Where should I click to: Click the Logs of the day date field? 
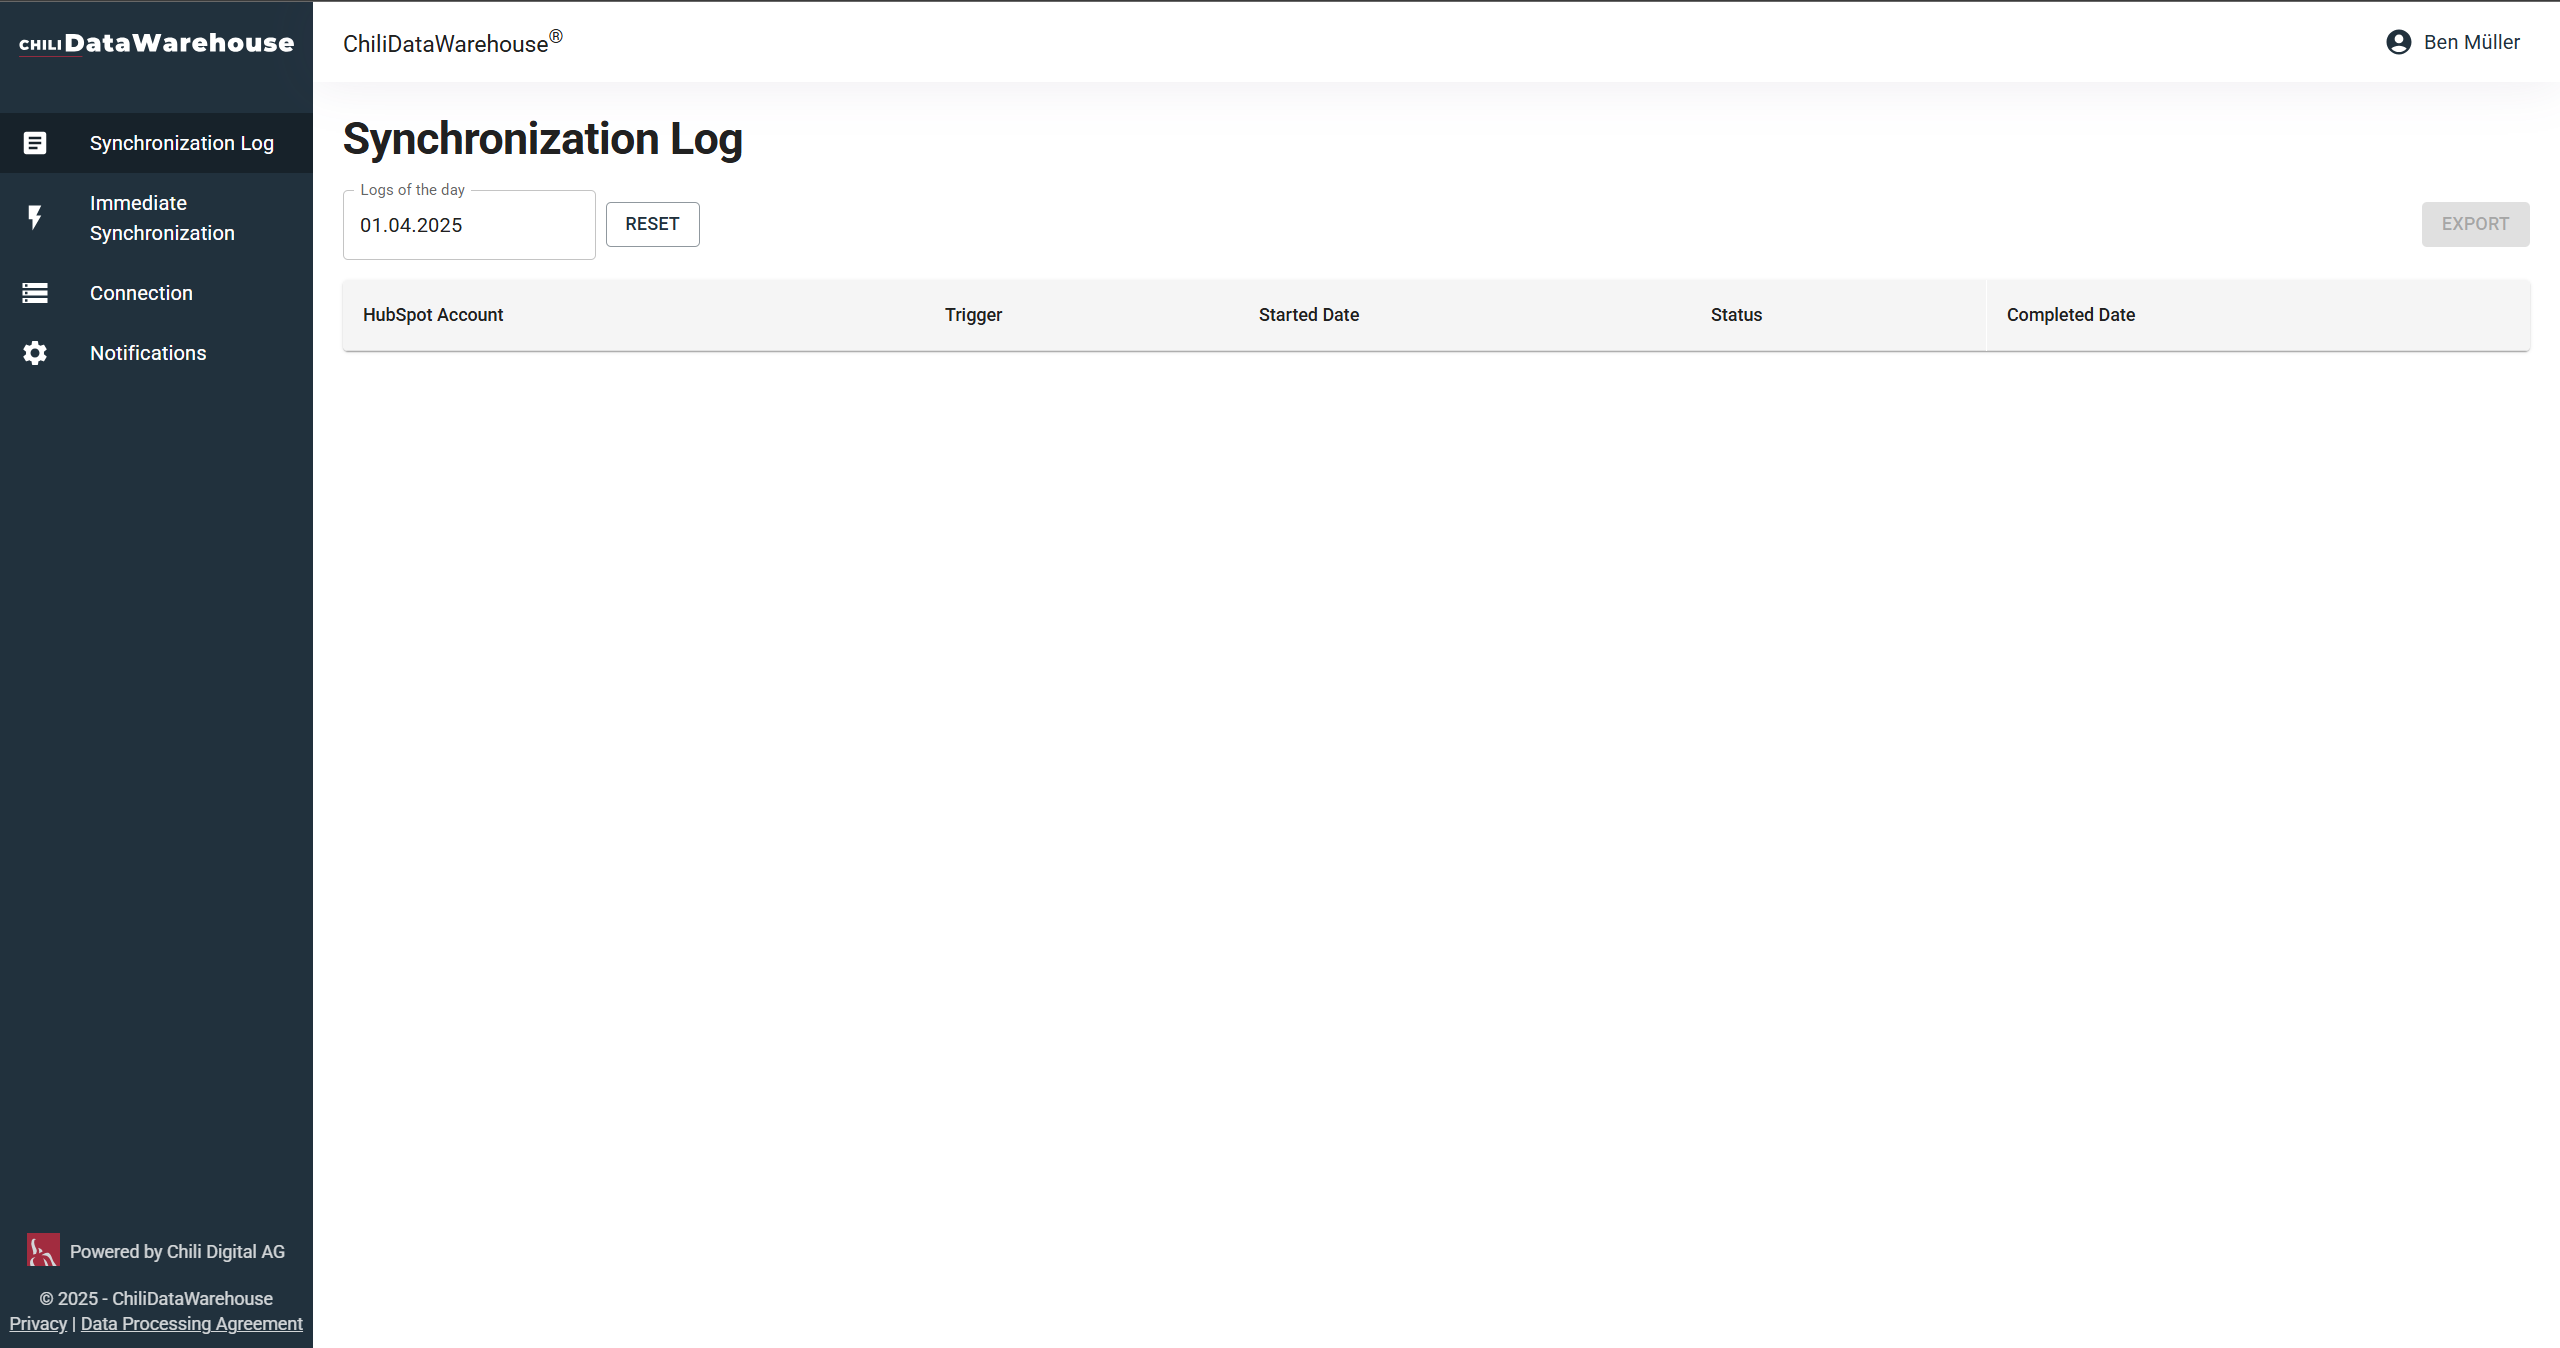click(469, 225)
